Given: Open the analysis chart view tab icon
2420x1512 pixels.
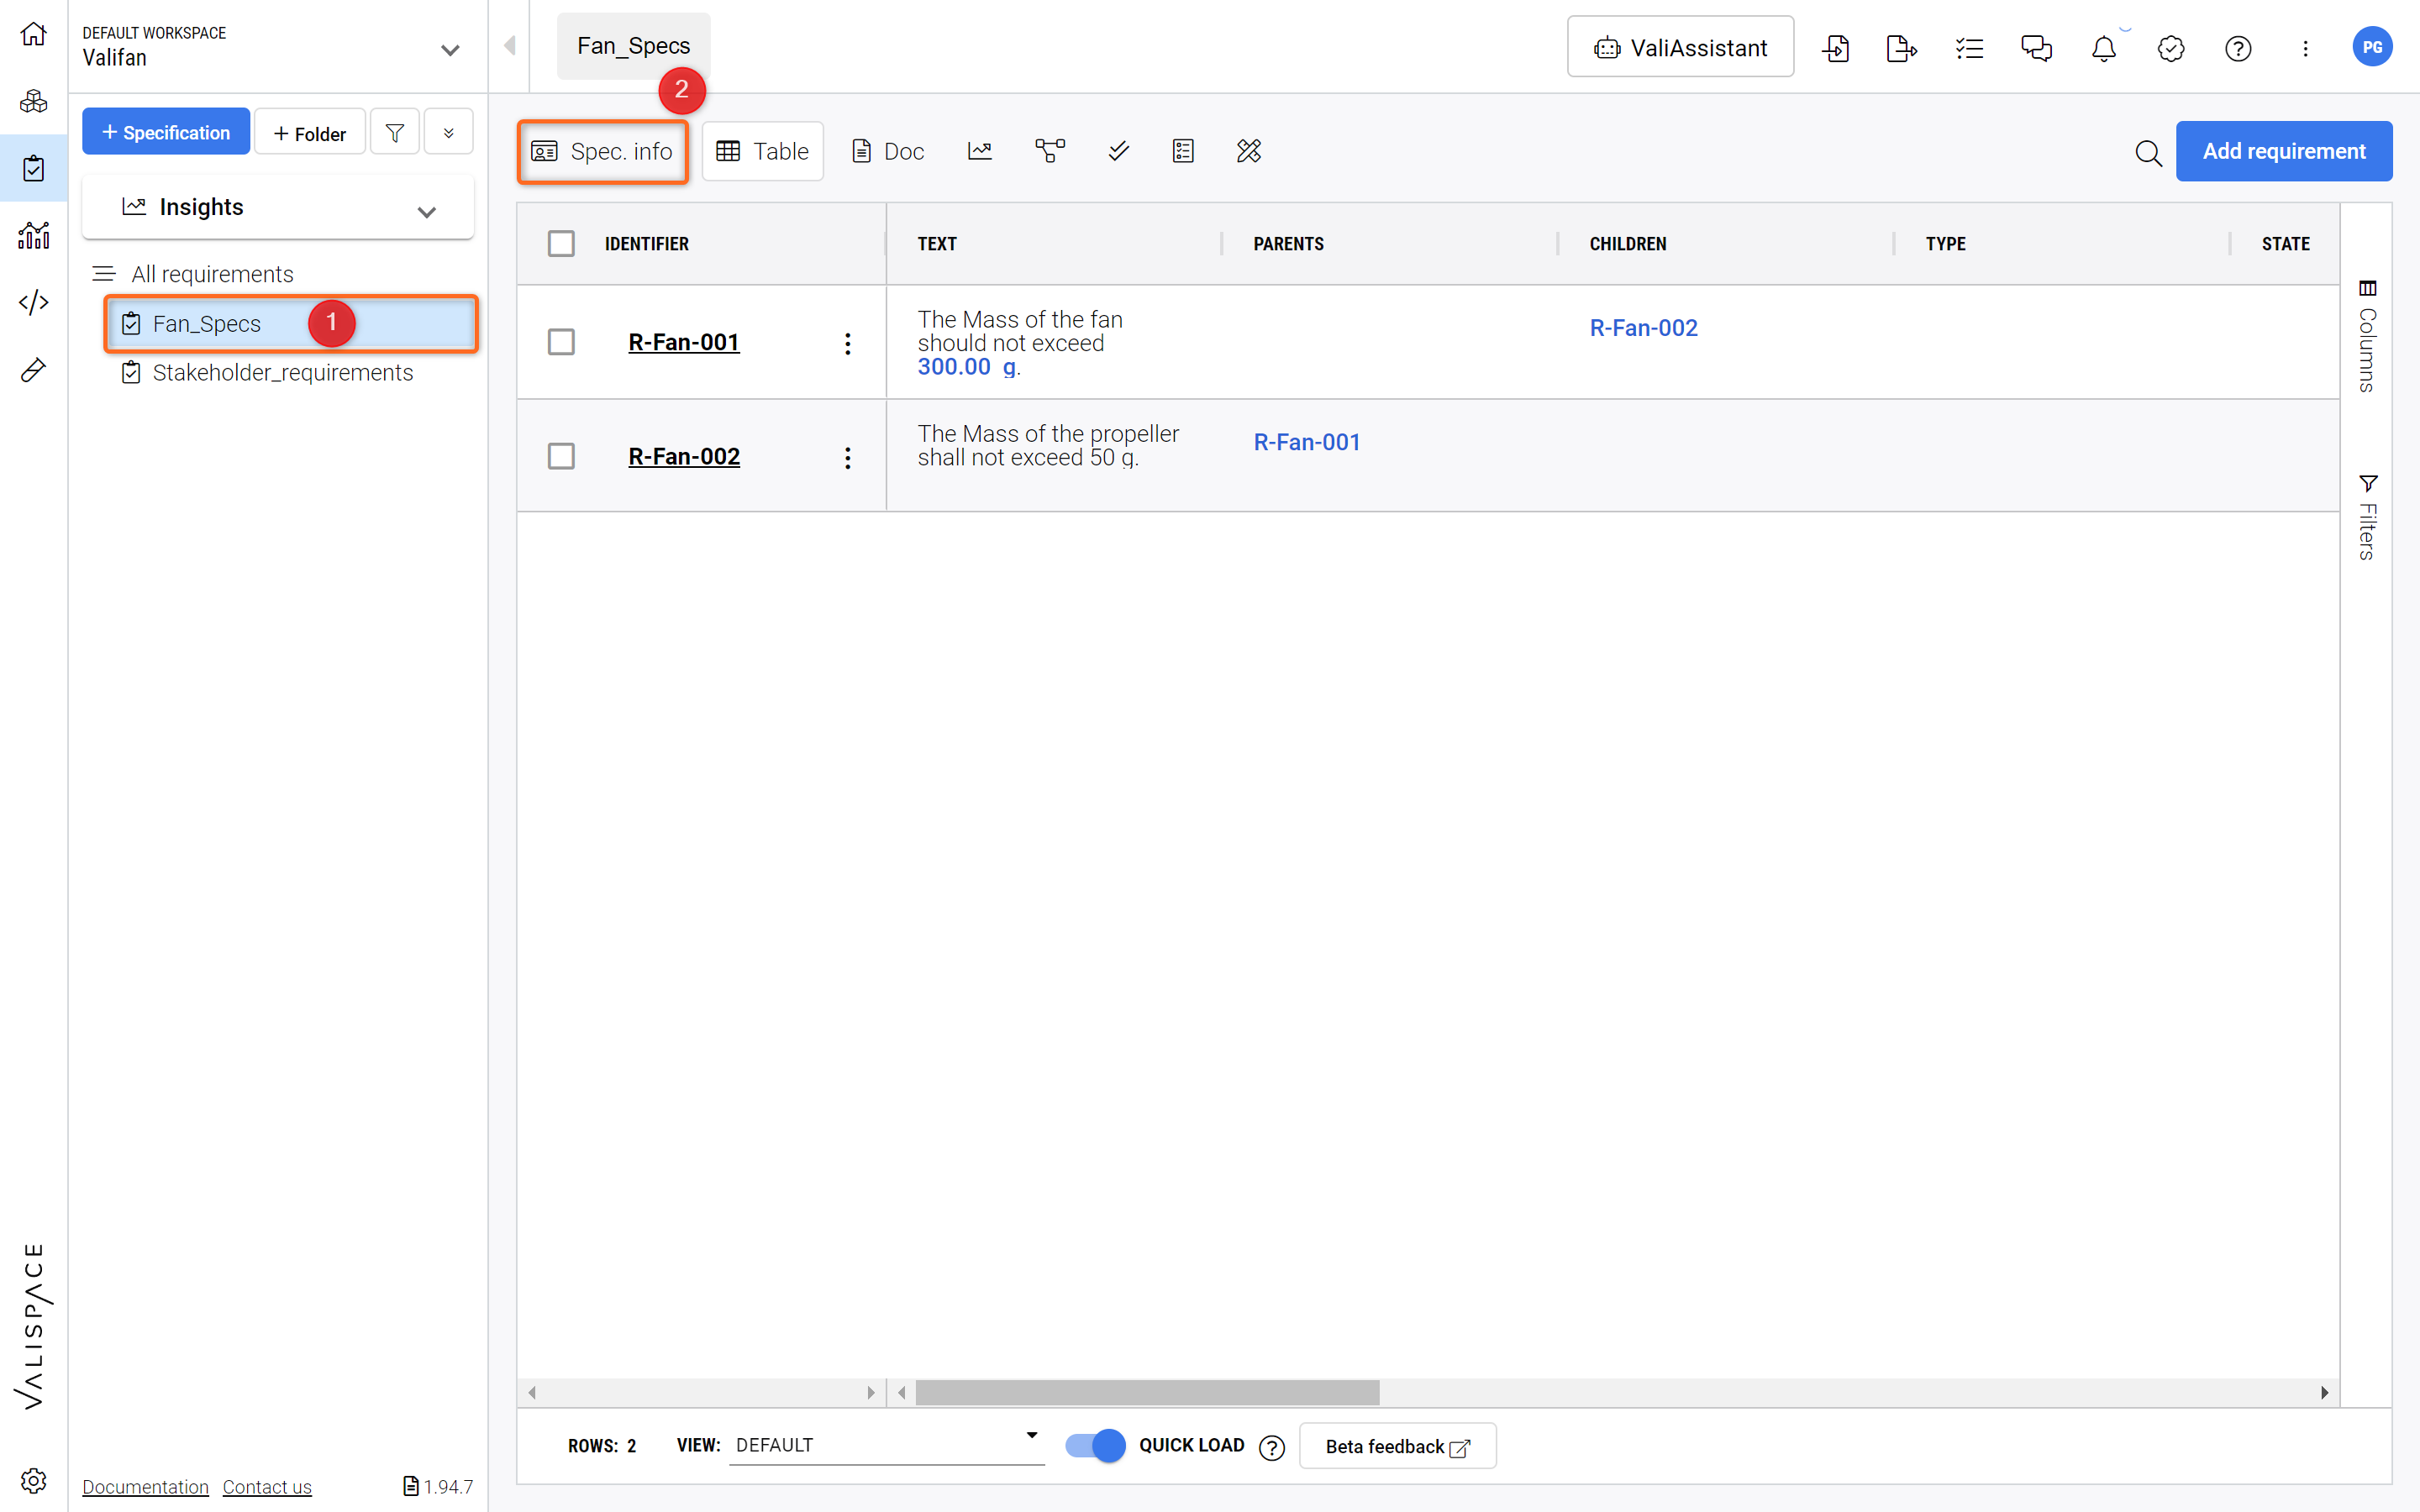Looking at the screenshot, I should 980,151.
